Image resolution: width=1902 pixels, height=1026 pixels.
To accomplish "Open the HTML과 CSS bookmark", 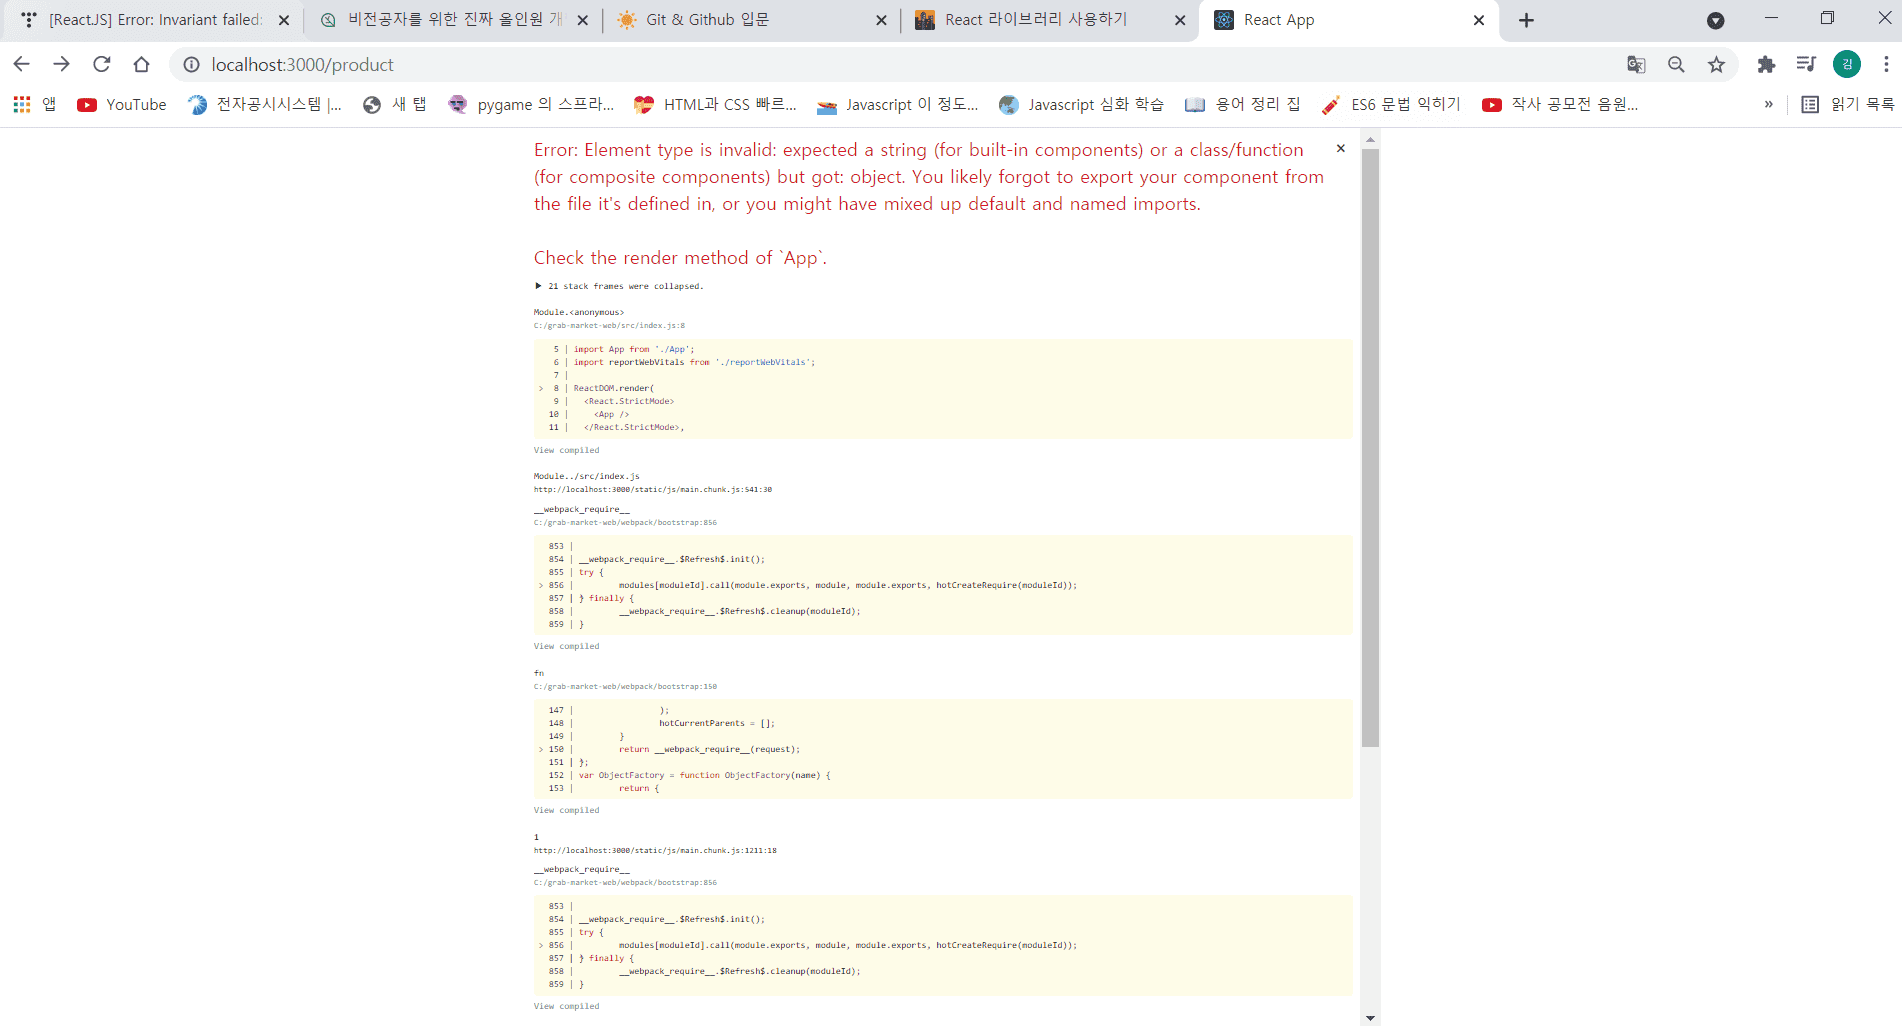I will coord(716,104).
